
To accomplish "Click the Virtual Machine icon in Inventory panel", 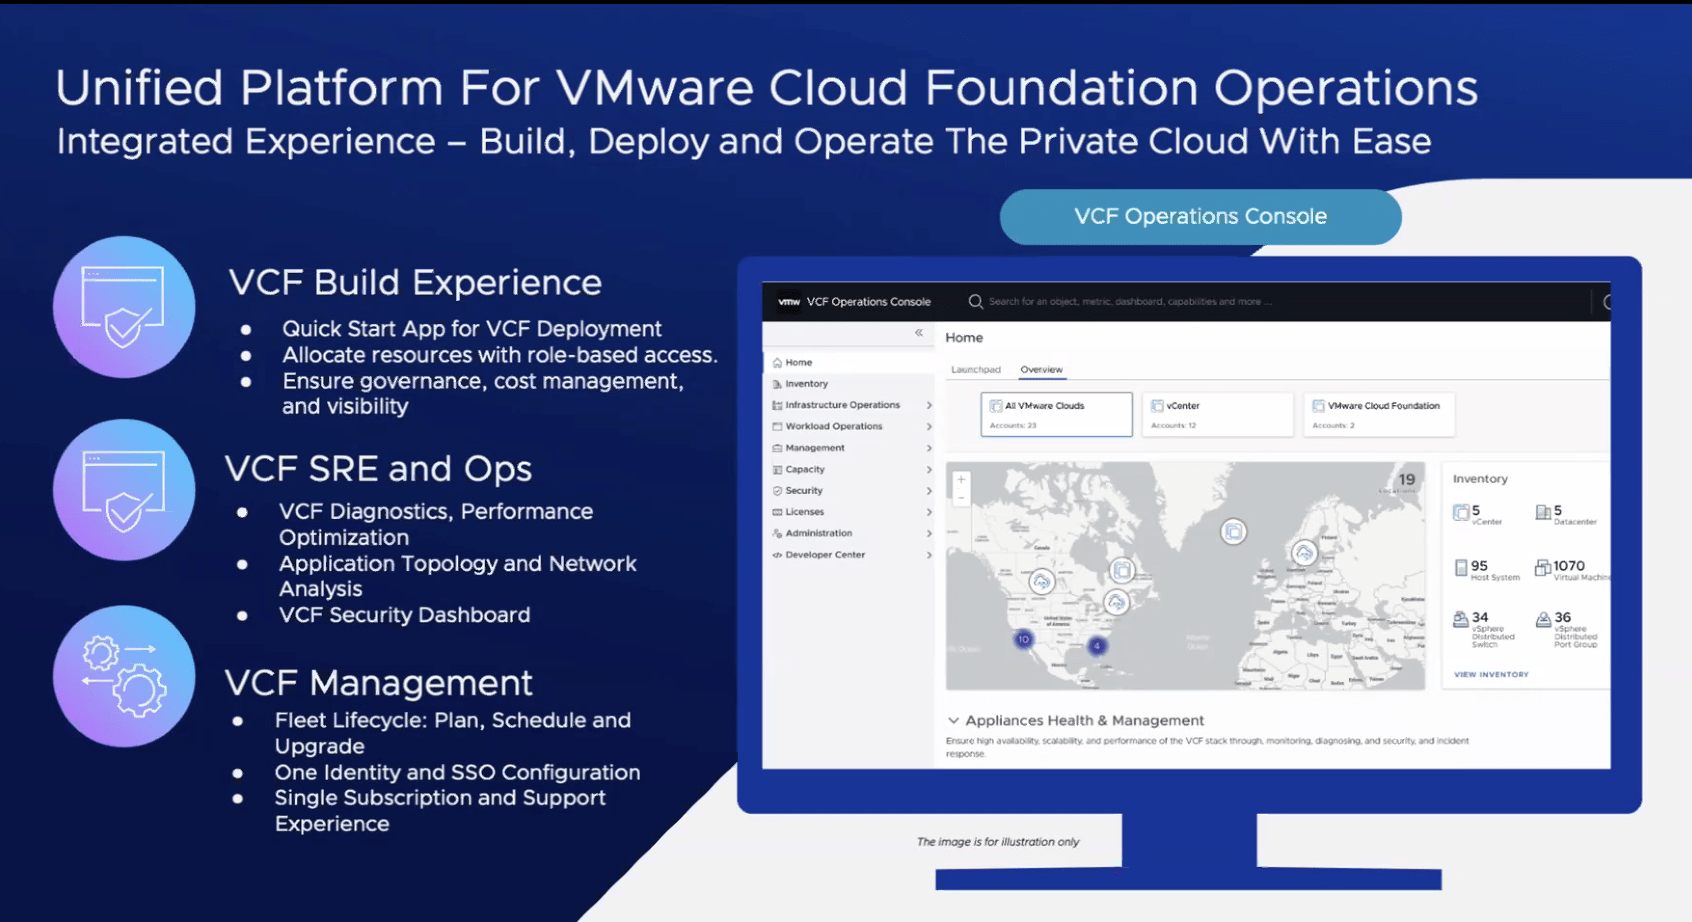I will pos(1543,568).
